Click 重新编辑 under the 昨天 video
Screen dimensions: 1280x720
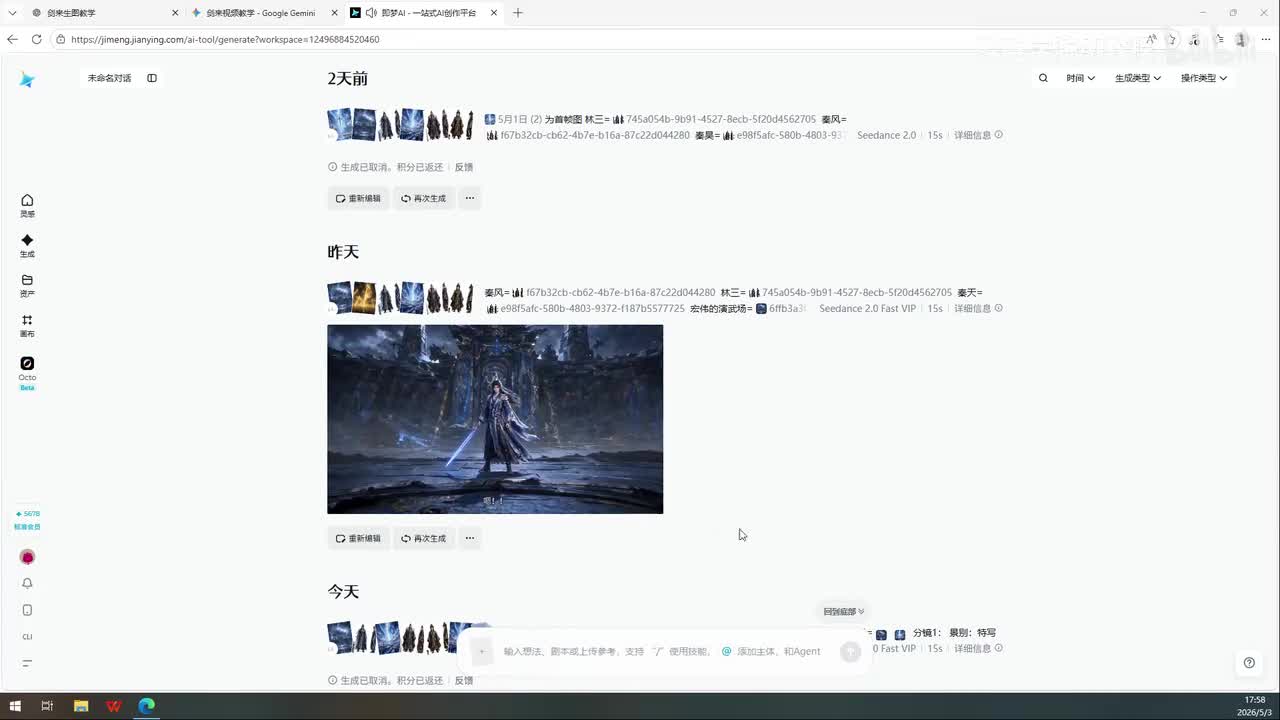tap(358, 538)
